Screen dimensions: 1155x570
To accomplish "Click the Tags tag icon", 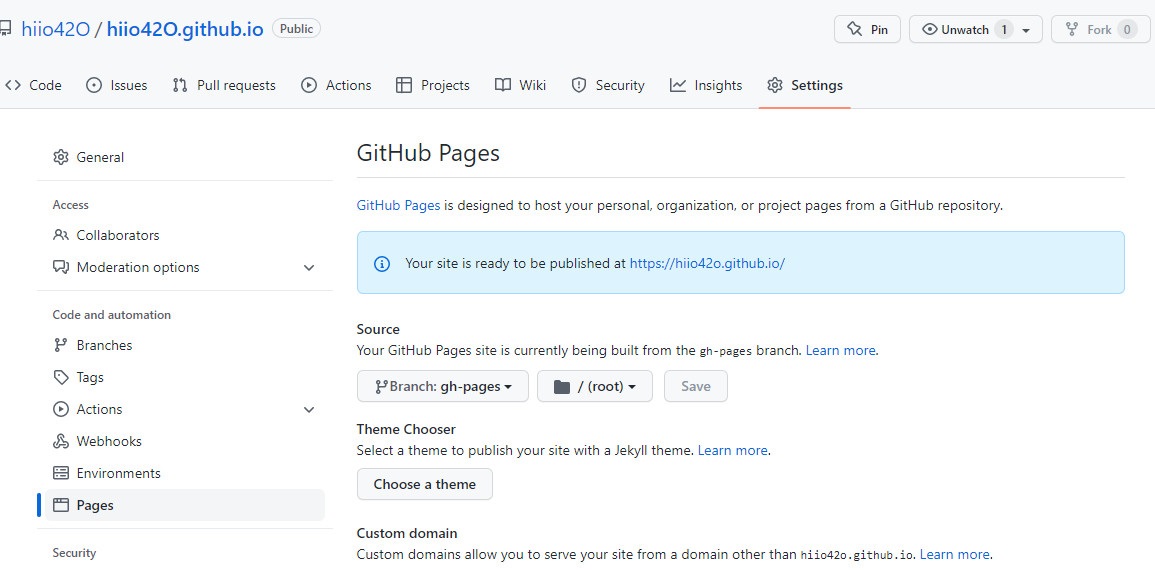I will pyautogui.click(x=60, y=377).
